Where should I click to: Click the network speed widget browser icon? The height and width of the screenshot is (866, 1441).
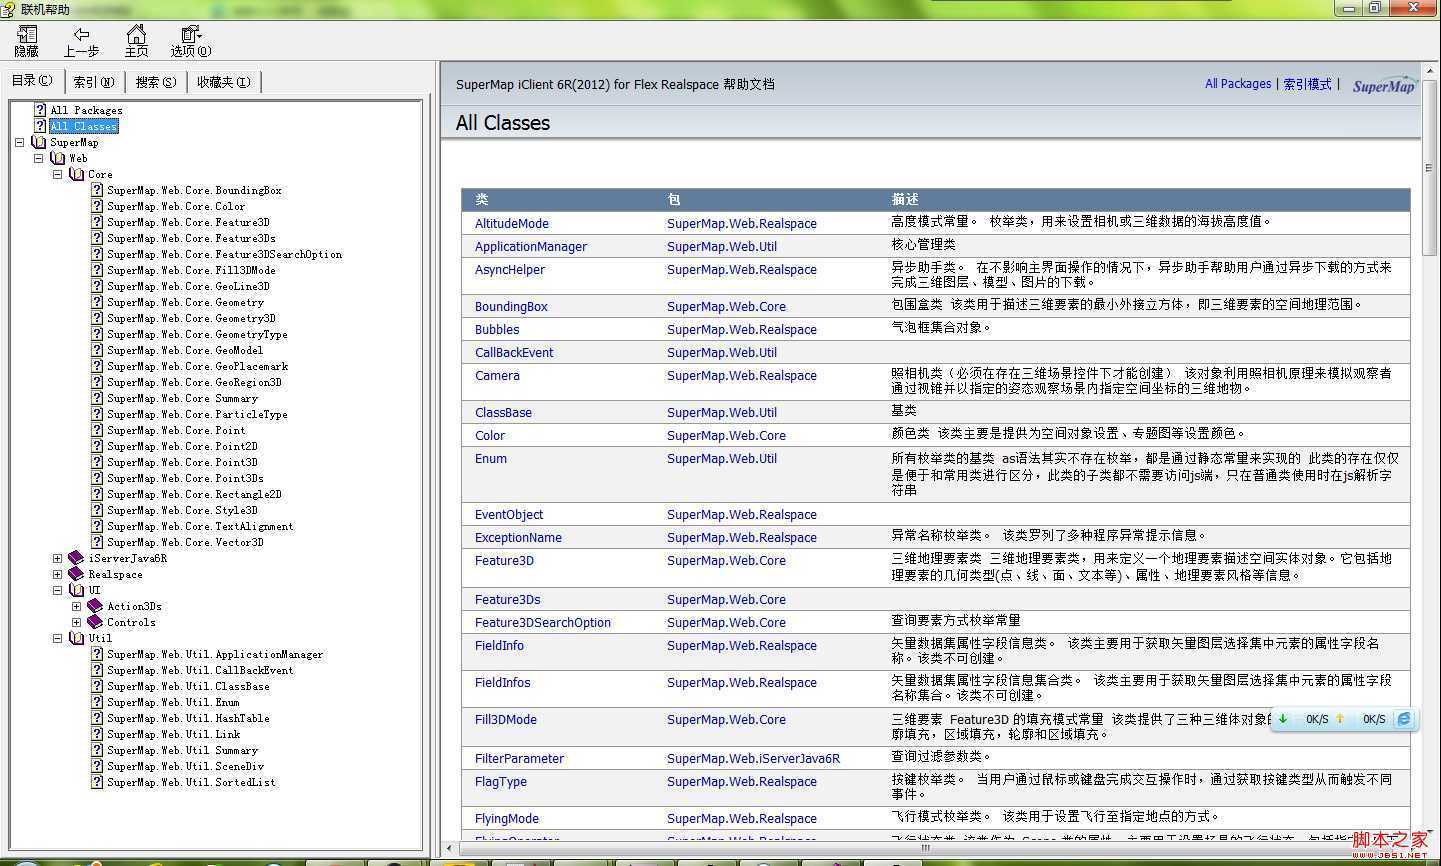pos(1404,719)
